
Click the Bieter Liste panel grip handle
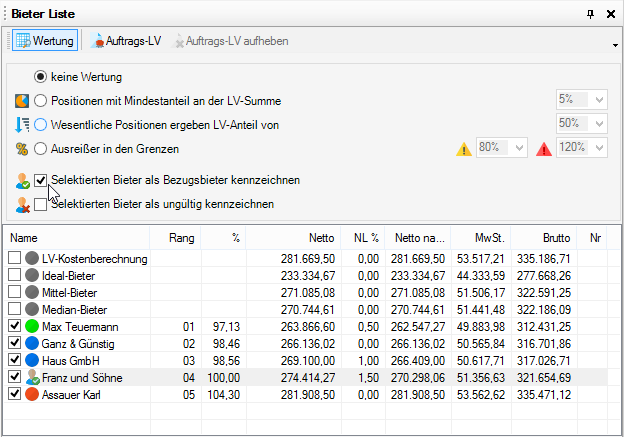point(4,14)
